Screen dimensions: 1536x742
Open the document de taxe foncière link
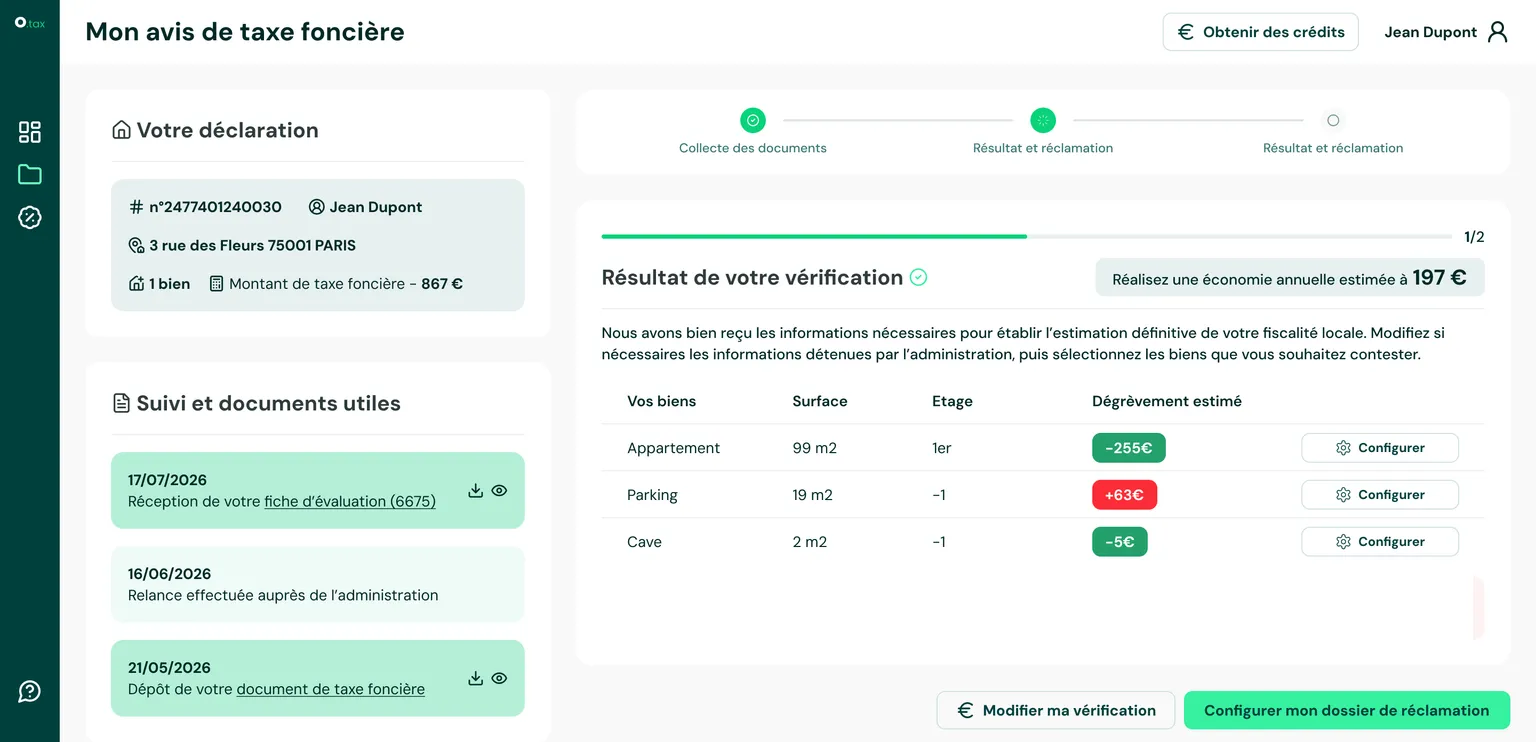[331, 689]
